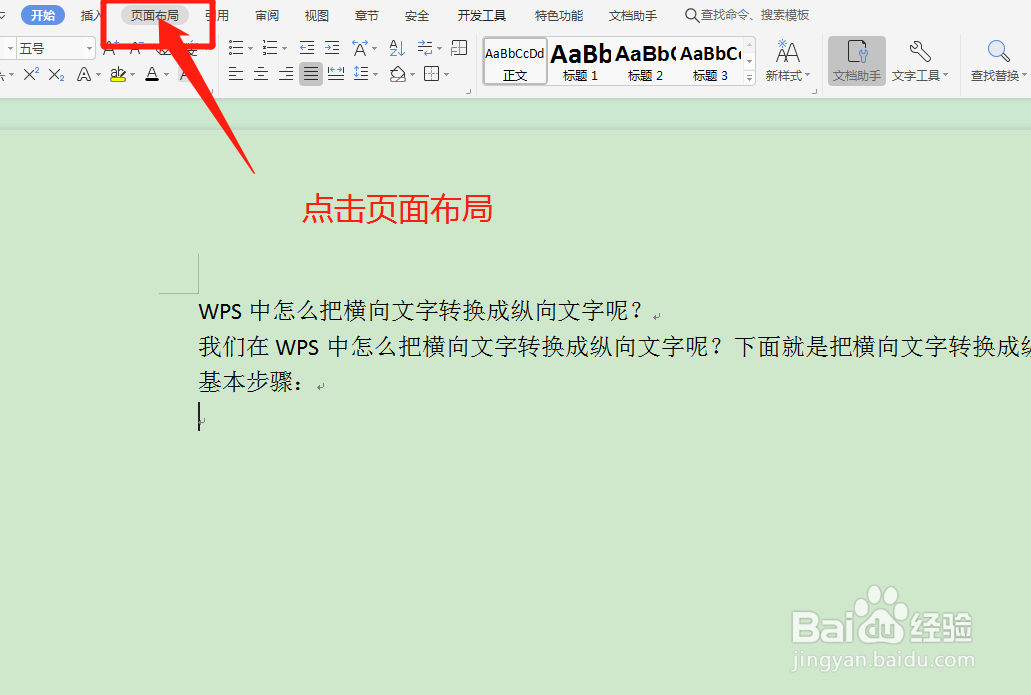Show the previous row of the styles gallery
The height and width of the screenshot is (695, 1031).
point(749,45)
